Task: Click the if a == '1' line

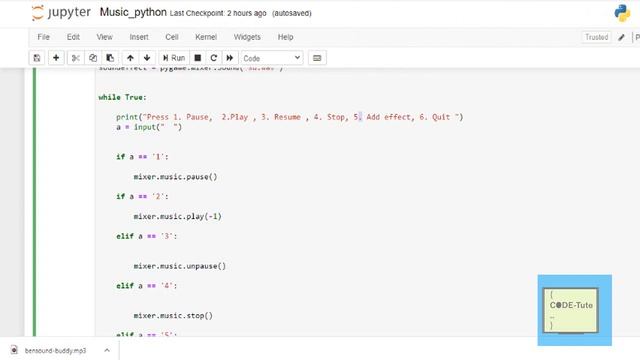Action: point(142,157)
